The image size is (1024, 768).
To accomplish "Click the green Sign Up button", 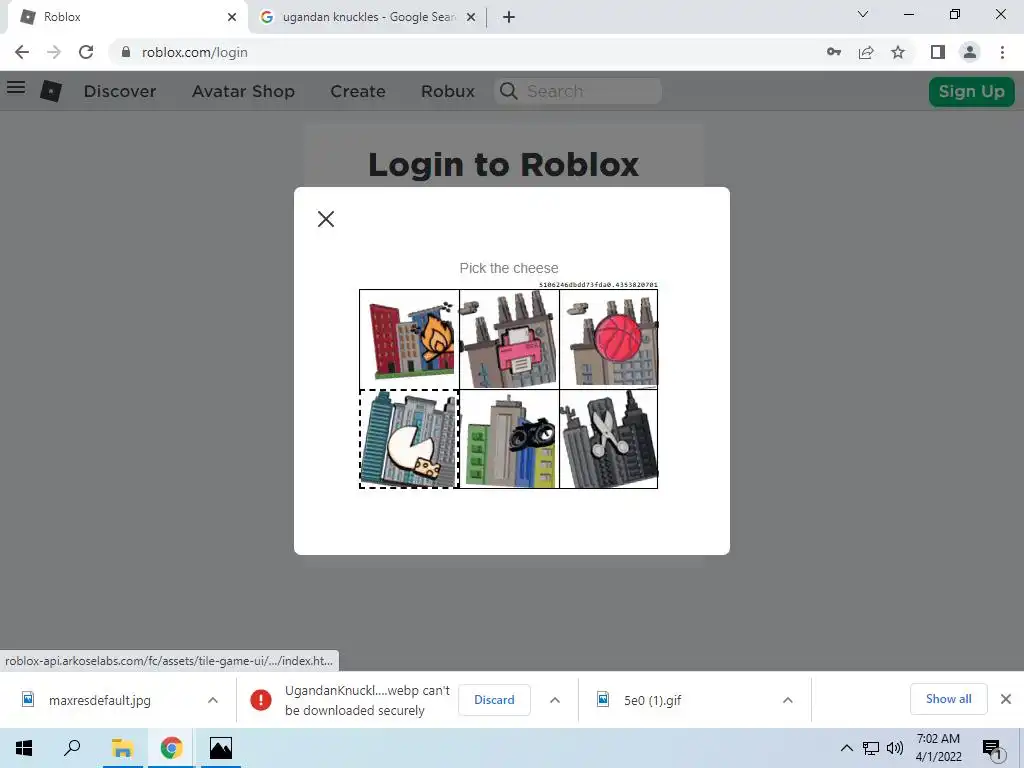I will [x=972, y=91].
